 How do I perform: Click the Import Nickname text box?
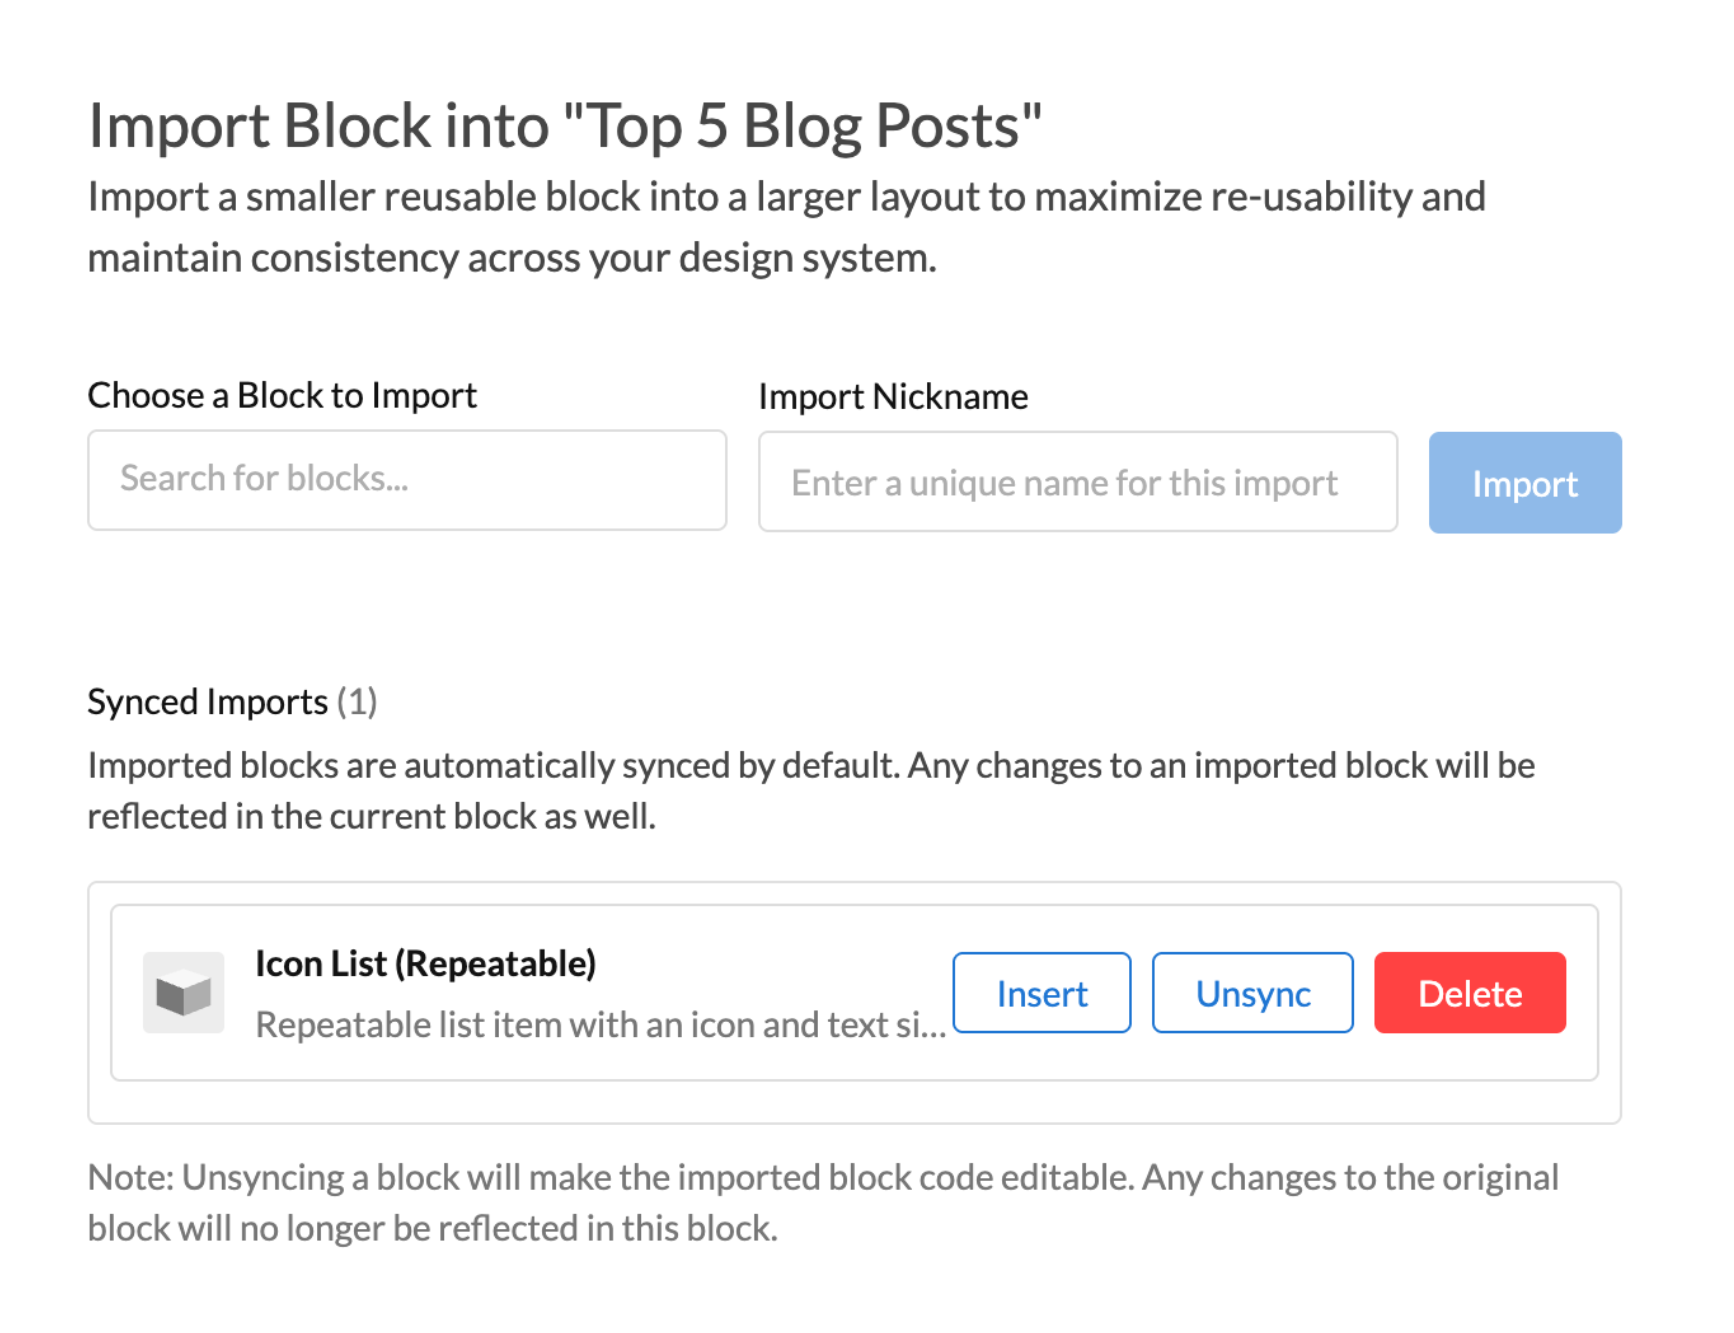(x=1077, y=482)
